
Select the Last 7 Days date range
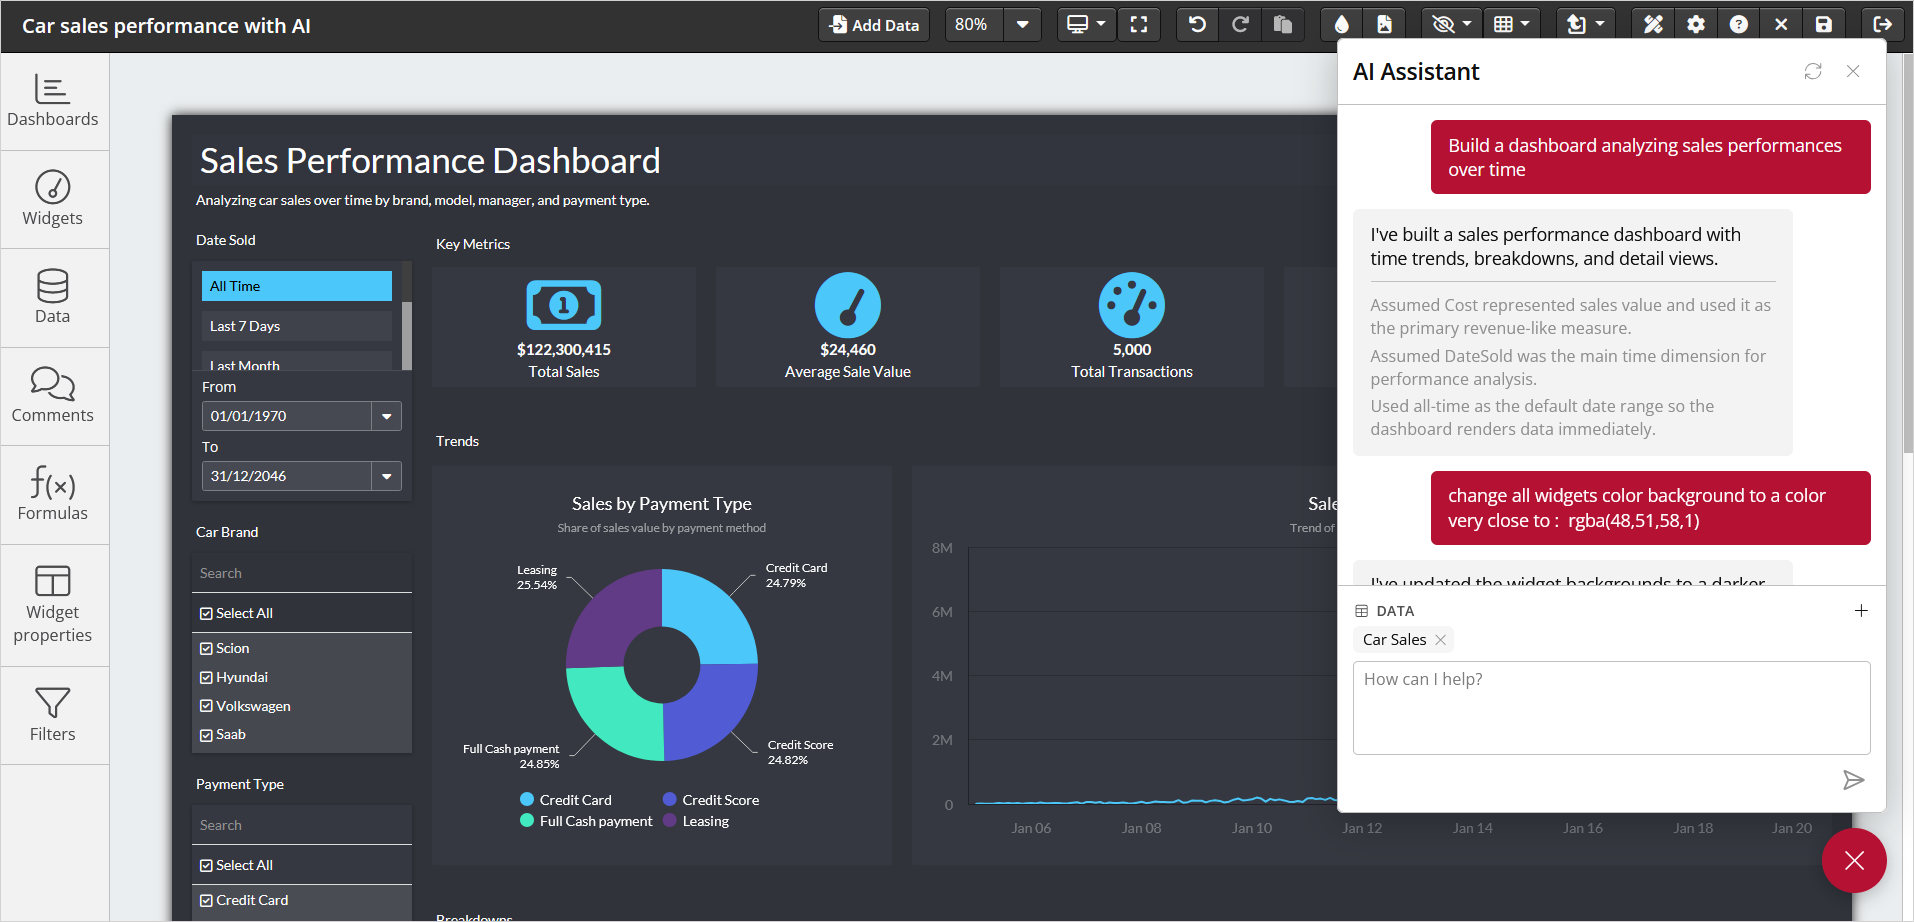[297, 326]
